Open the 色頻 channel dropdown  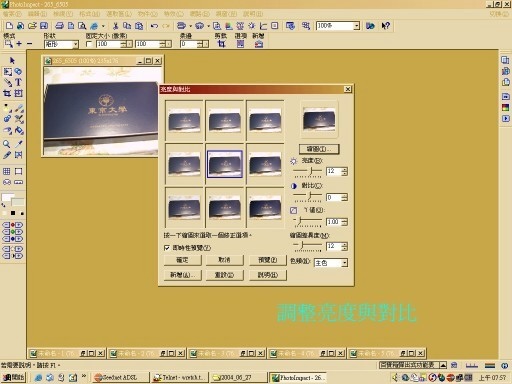pos(331,263)
